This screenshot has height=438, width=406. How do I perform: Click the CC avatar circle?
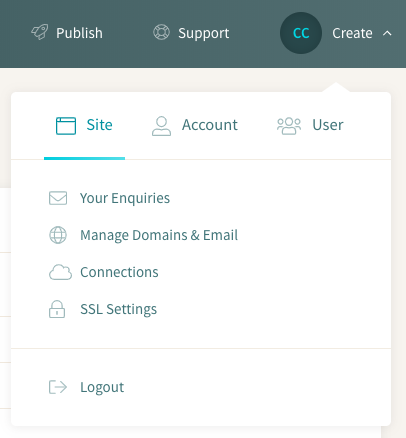click(301, 33)
